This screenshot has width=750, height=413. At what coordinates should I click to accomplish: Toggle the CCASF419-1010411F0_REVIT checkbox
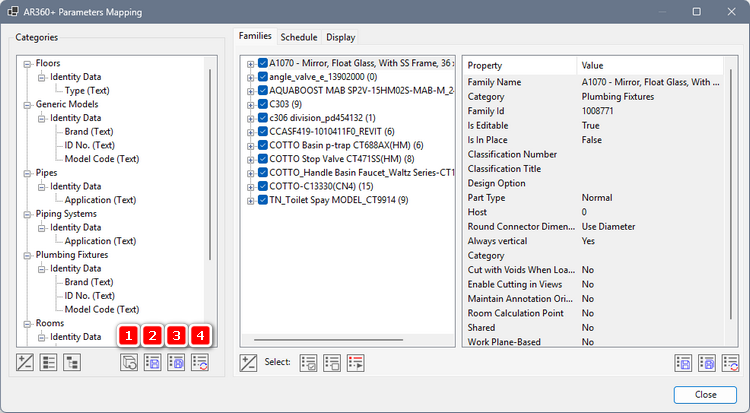point(263,132)
